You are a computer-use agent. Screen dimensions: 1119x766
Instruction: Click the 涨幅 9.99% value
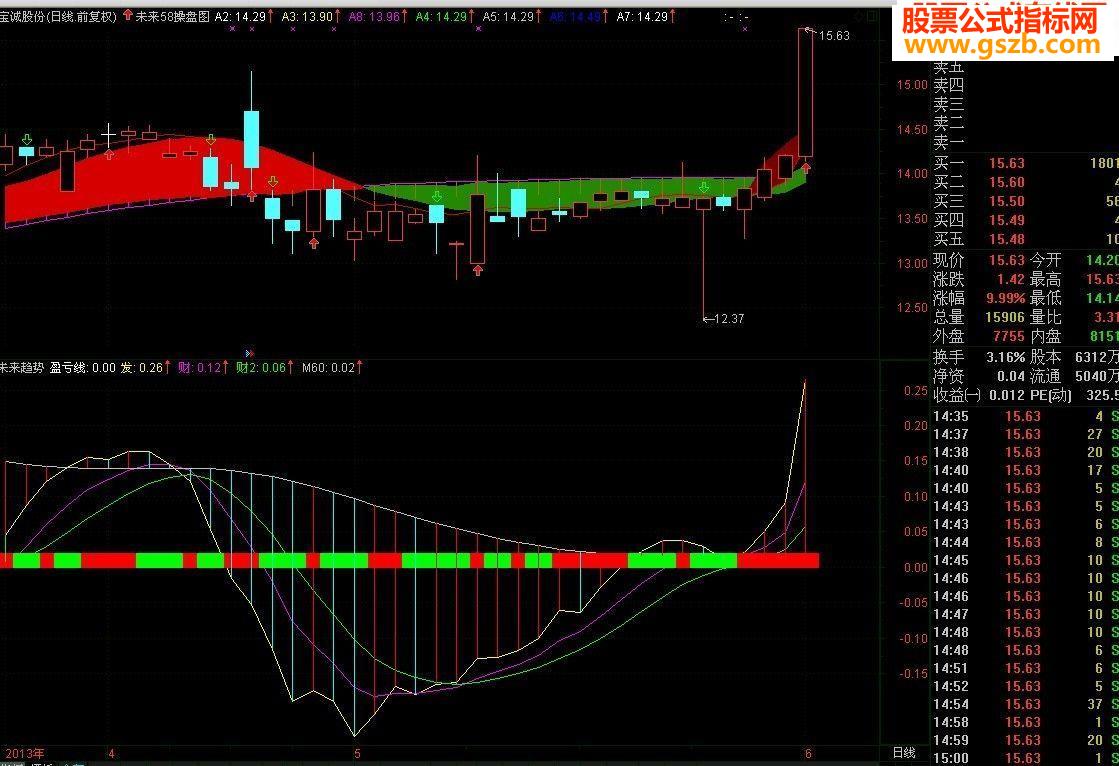point(1006,298)
